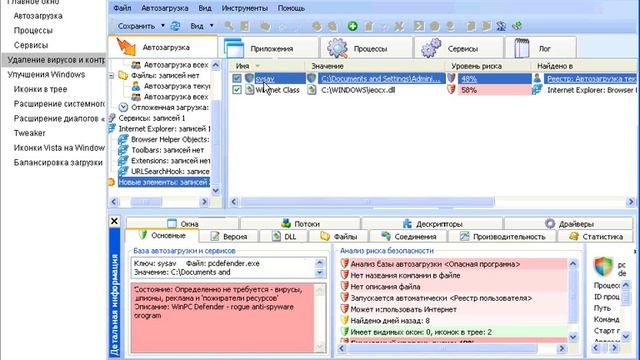Switch to the Версия tab
This screenshot has height=360, width=640.
[x=229, y=236]
